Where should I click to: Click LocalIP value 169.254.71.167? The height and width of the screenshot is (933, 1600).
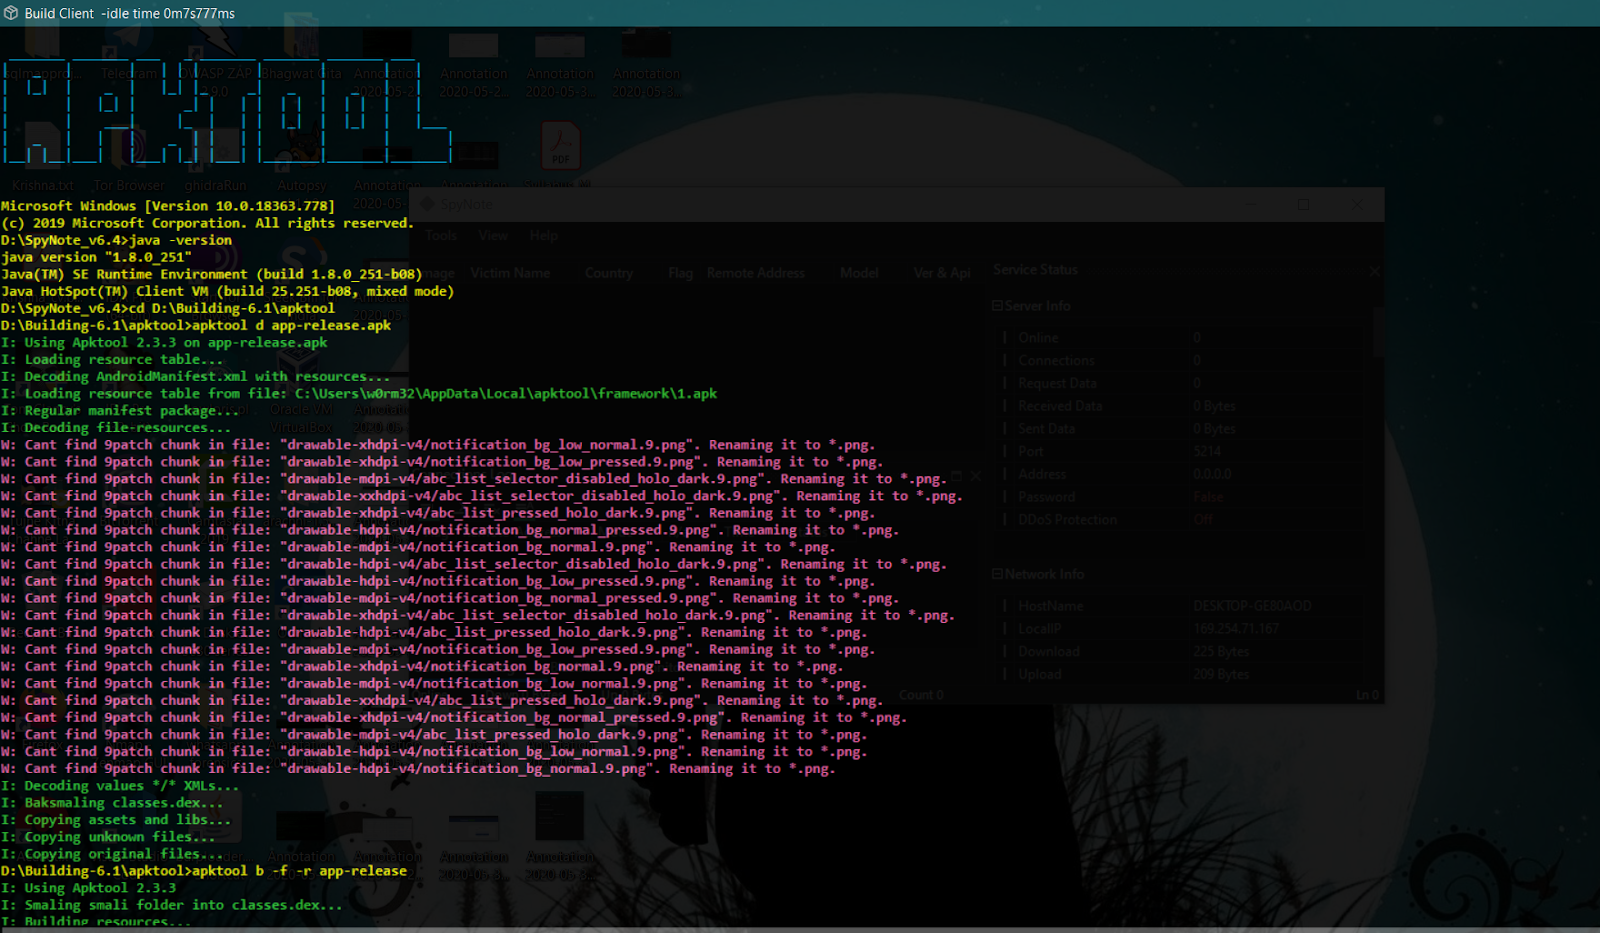[x=1236, y=628]
